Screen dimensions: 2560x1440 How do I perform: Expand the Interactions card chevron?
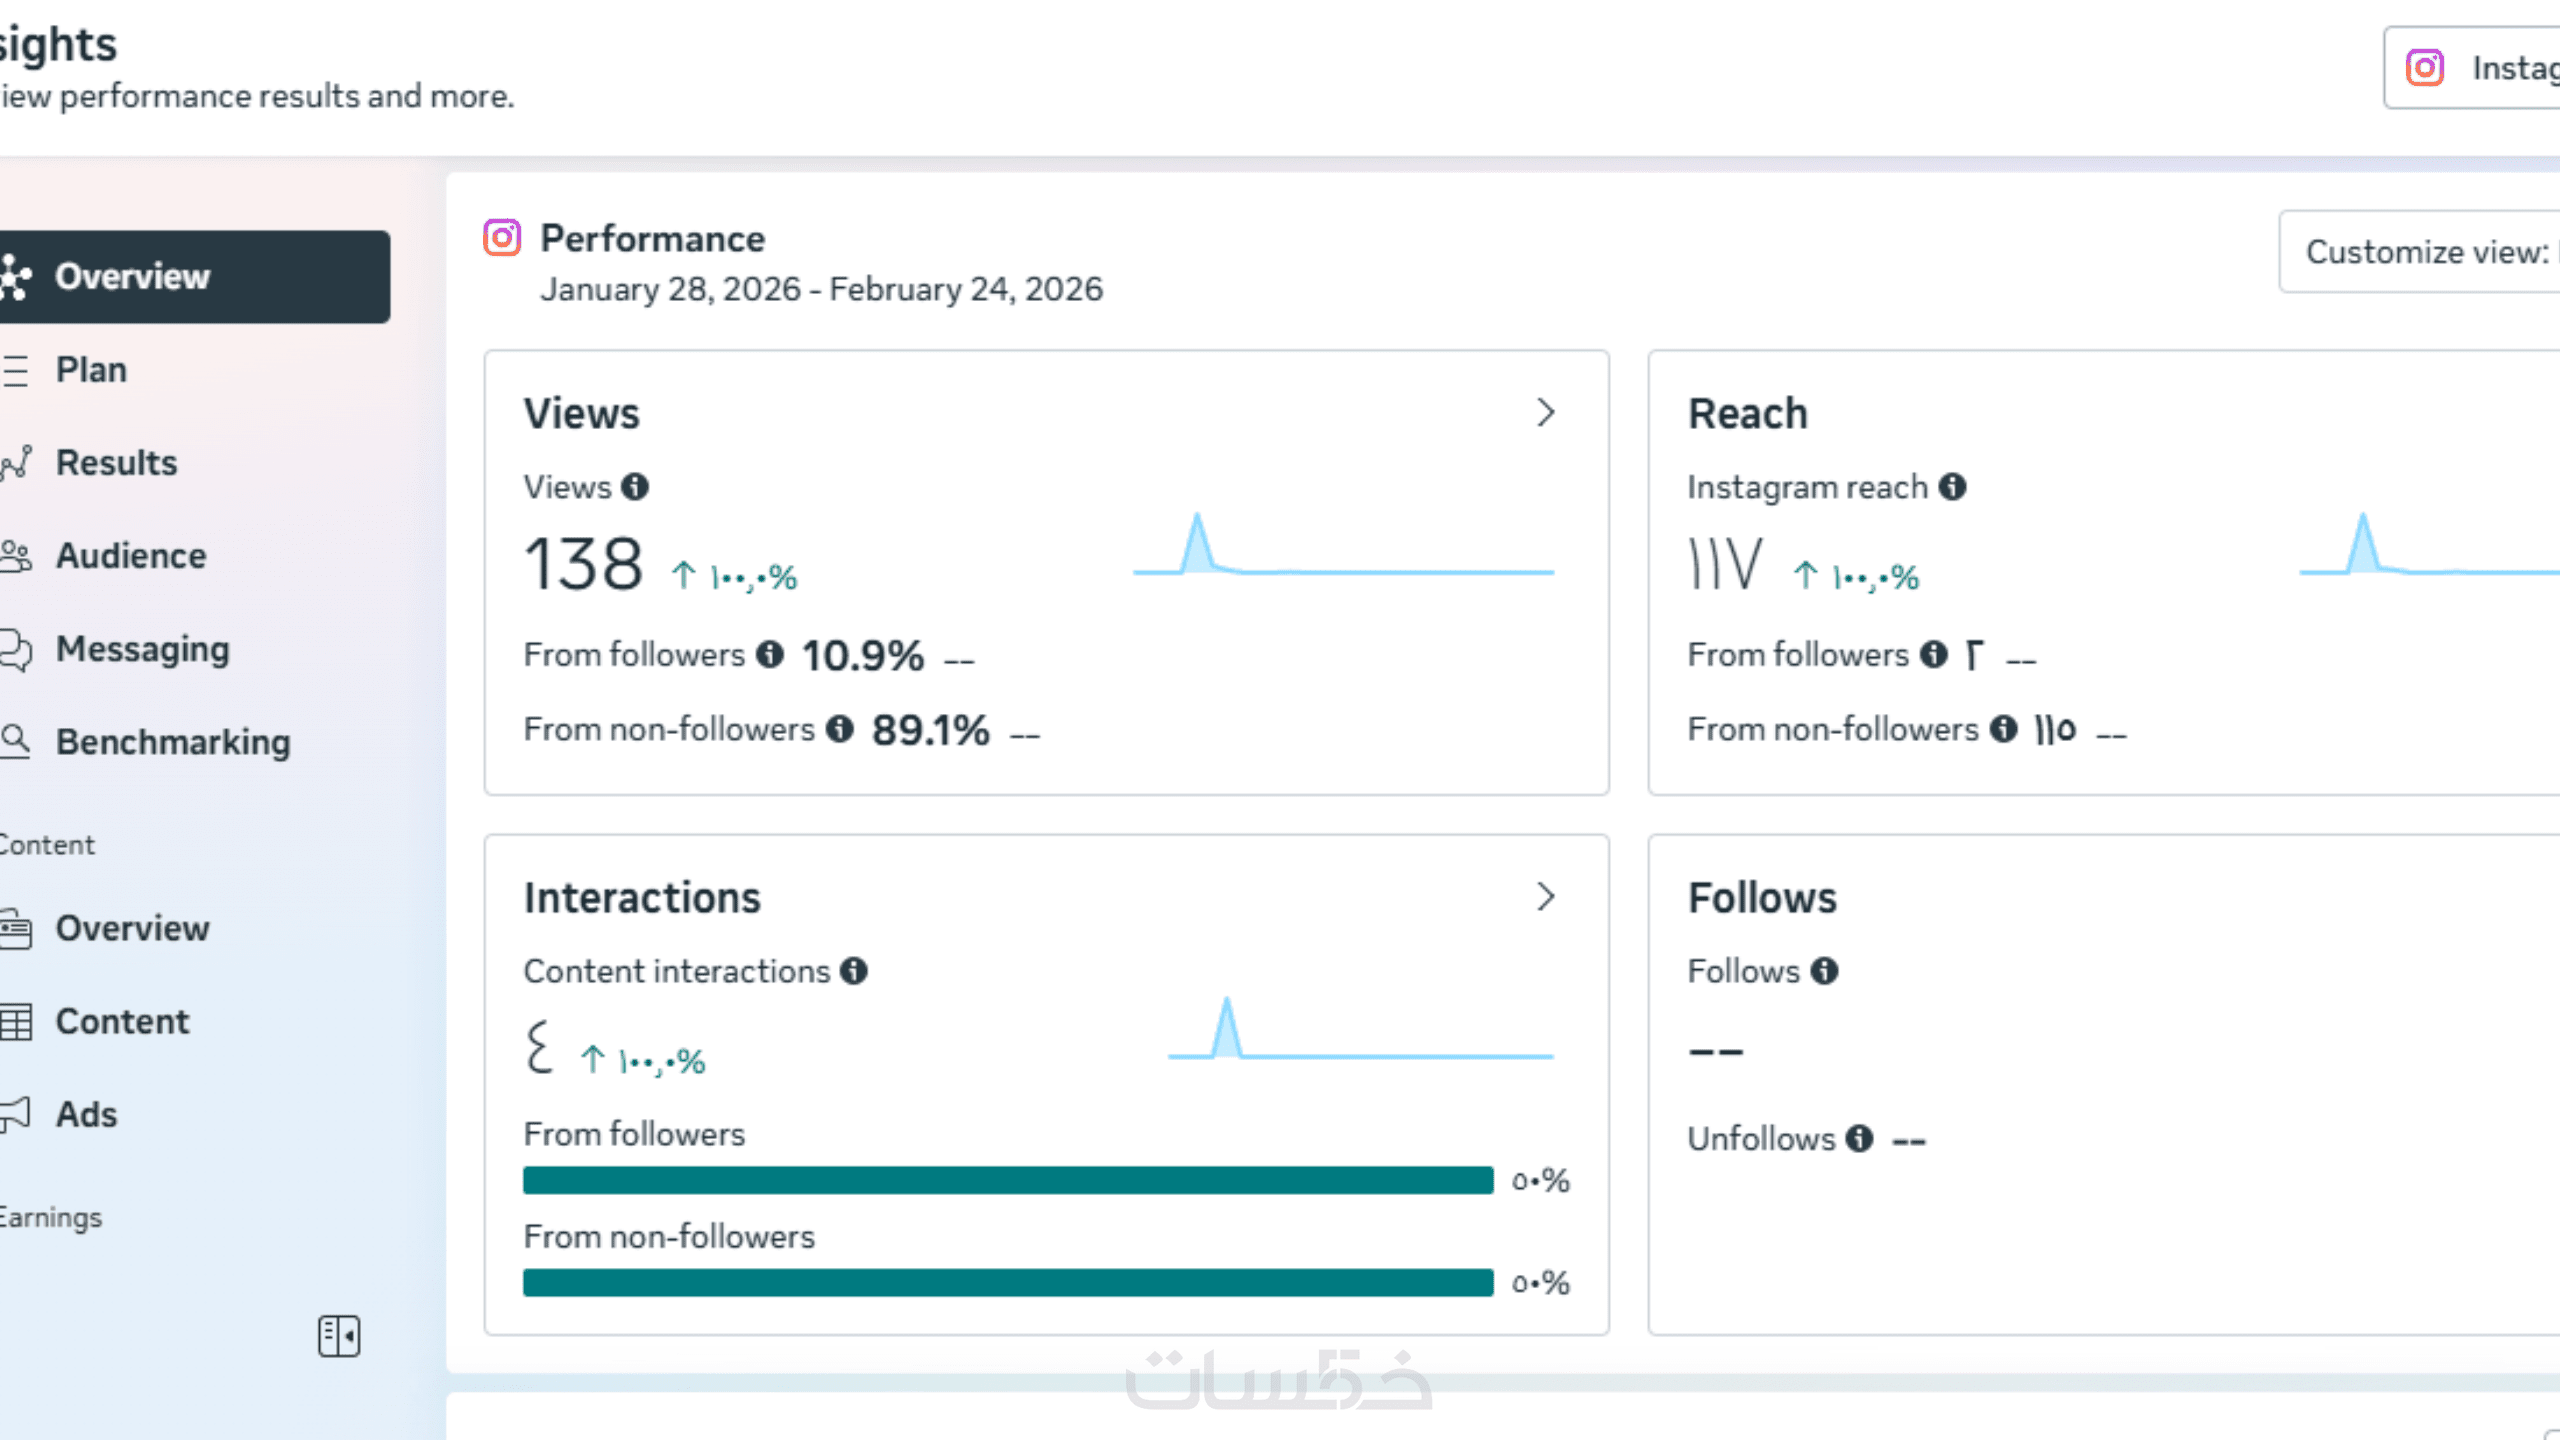coord(1546,897)
